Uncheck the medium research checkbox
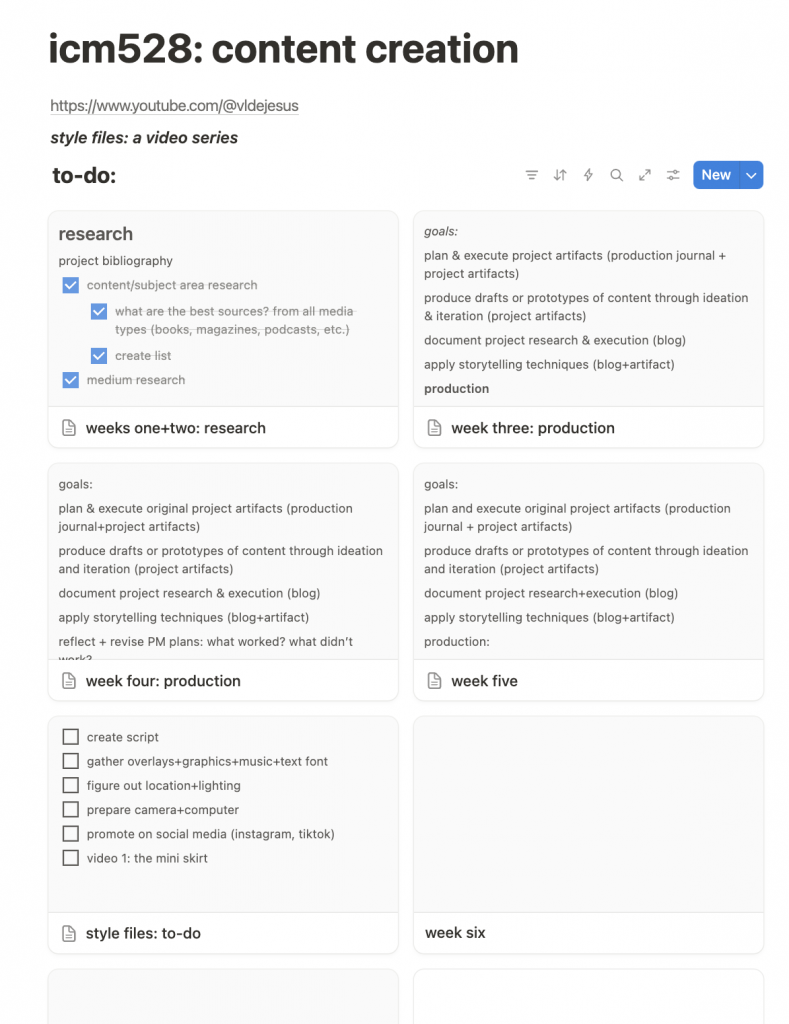The width and height of the screenshot is (789, 1024). [71, 380]
